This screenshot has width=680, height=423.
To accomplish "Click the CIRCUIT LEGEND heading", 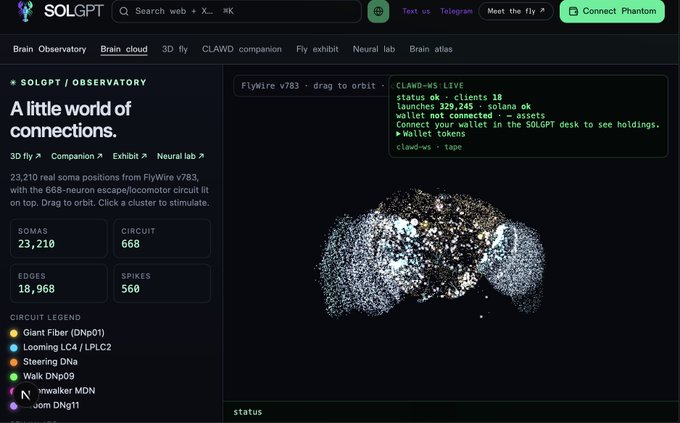I will [x=46, y=318].
